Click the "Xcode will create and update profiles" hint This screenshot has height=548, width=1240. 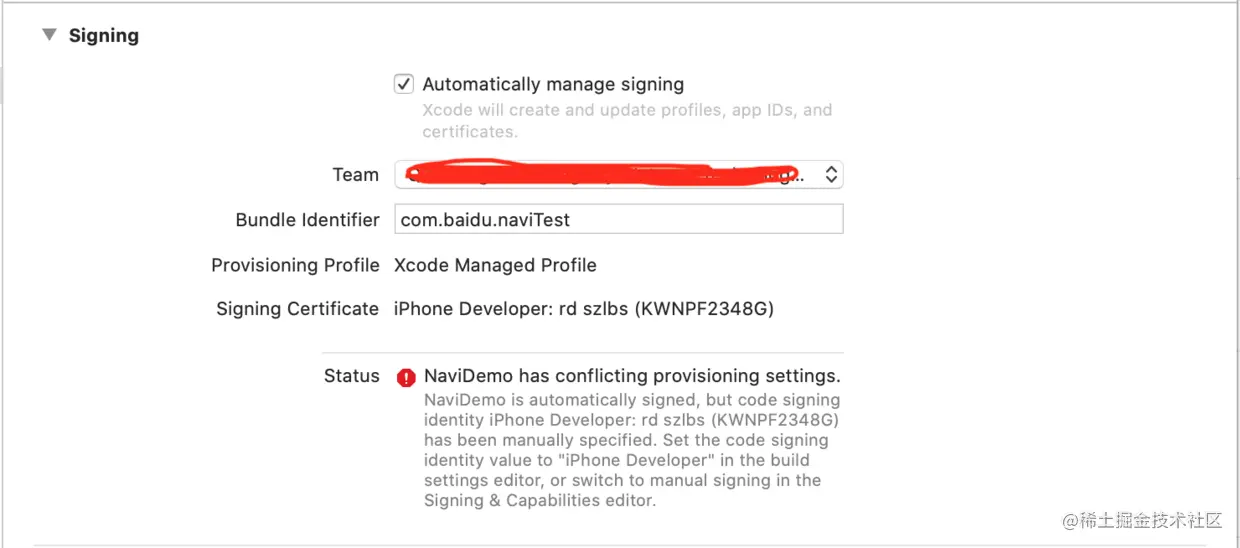coord(626,120)
